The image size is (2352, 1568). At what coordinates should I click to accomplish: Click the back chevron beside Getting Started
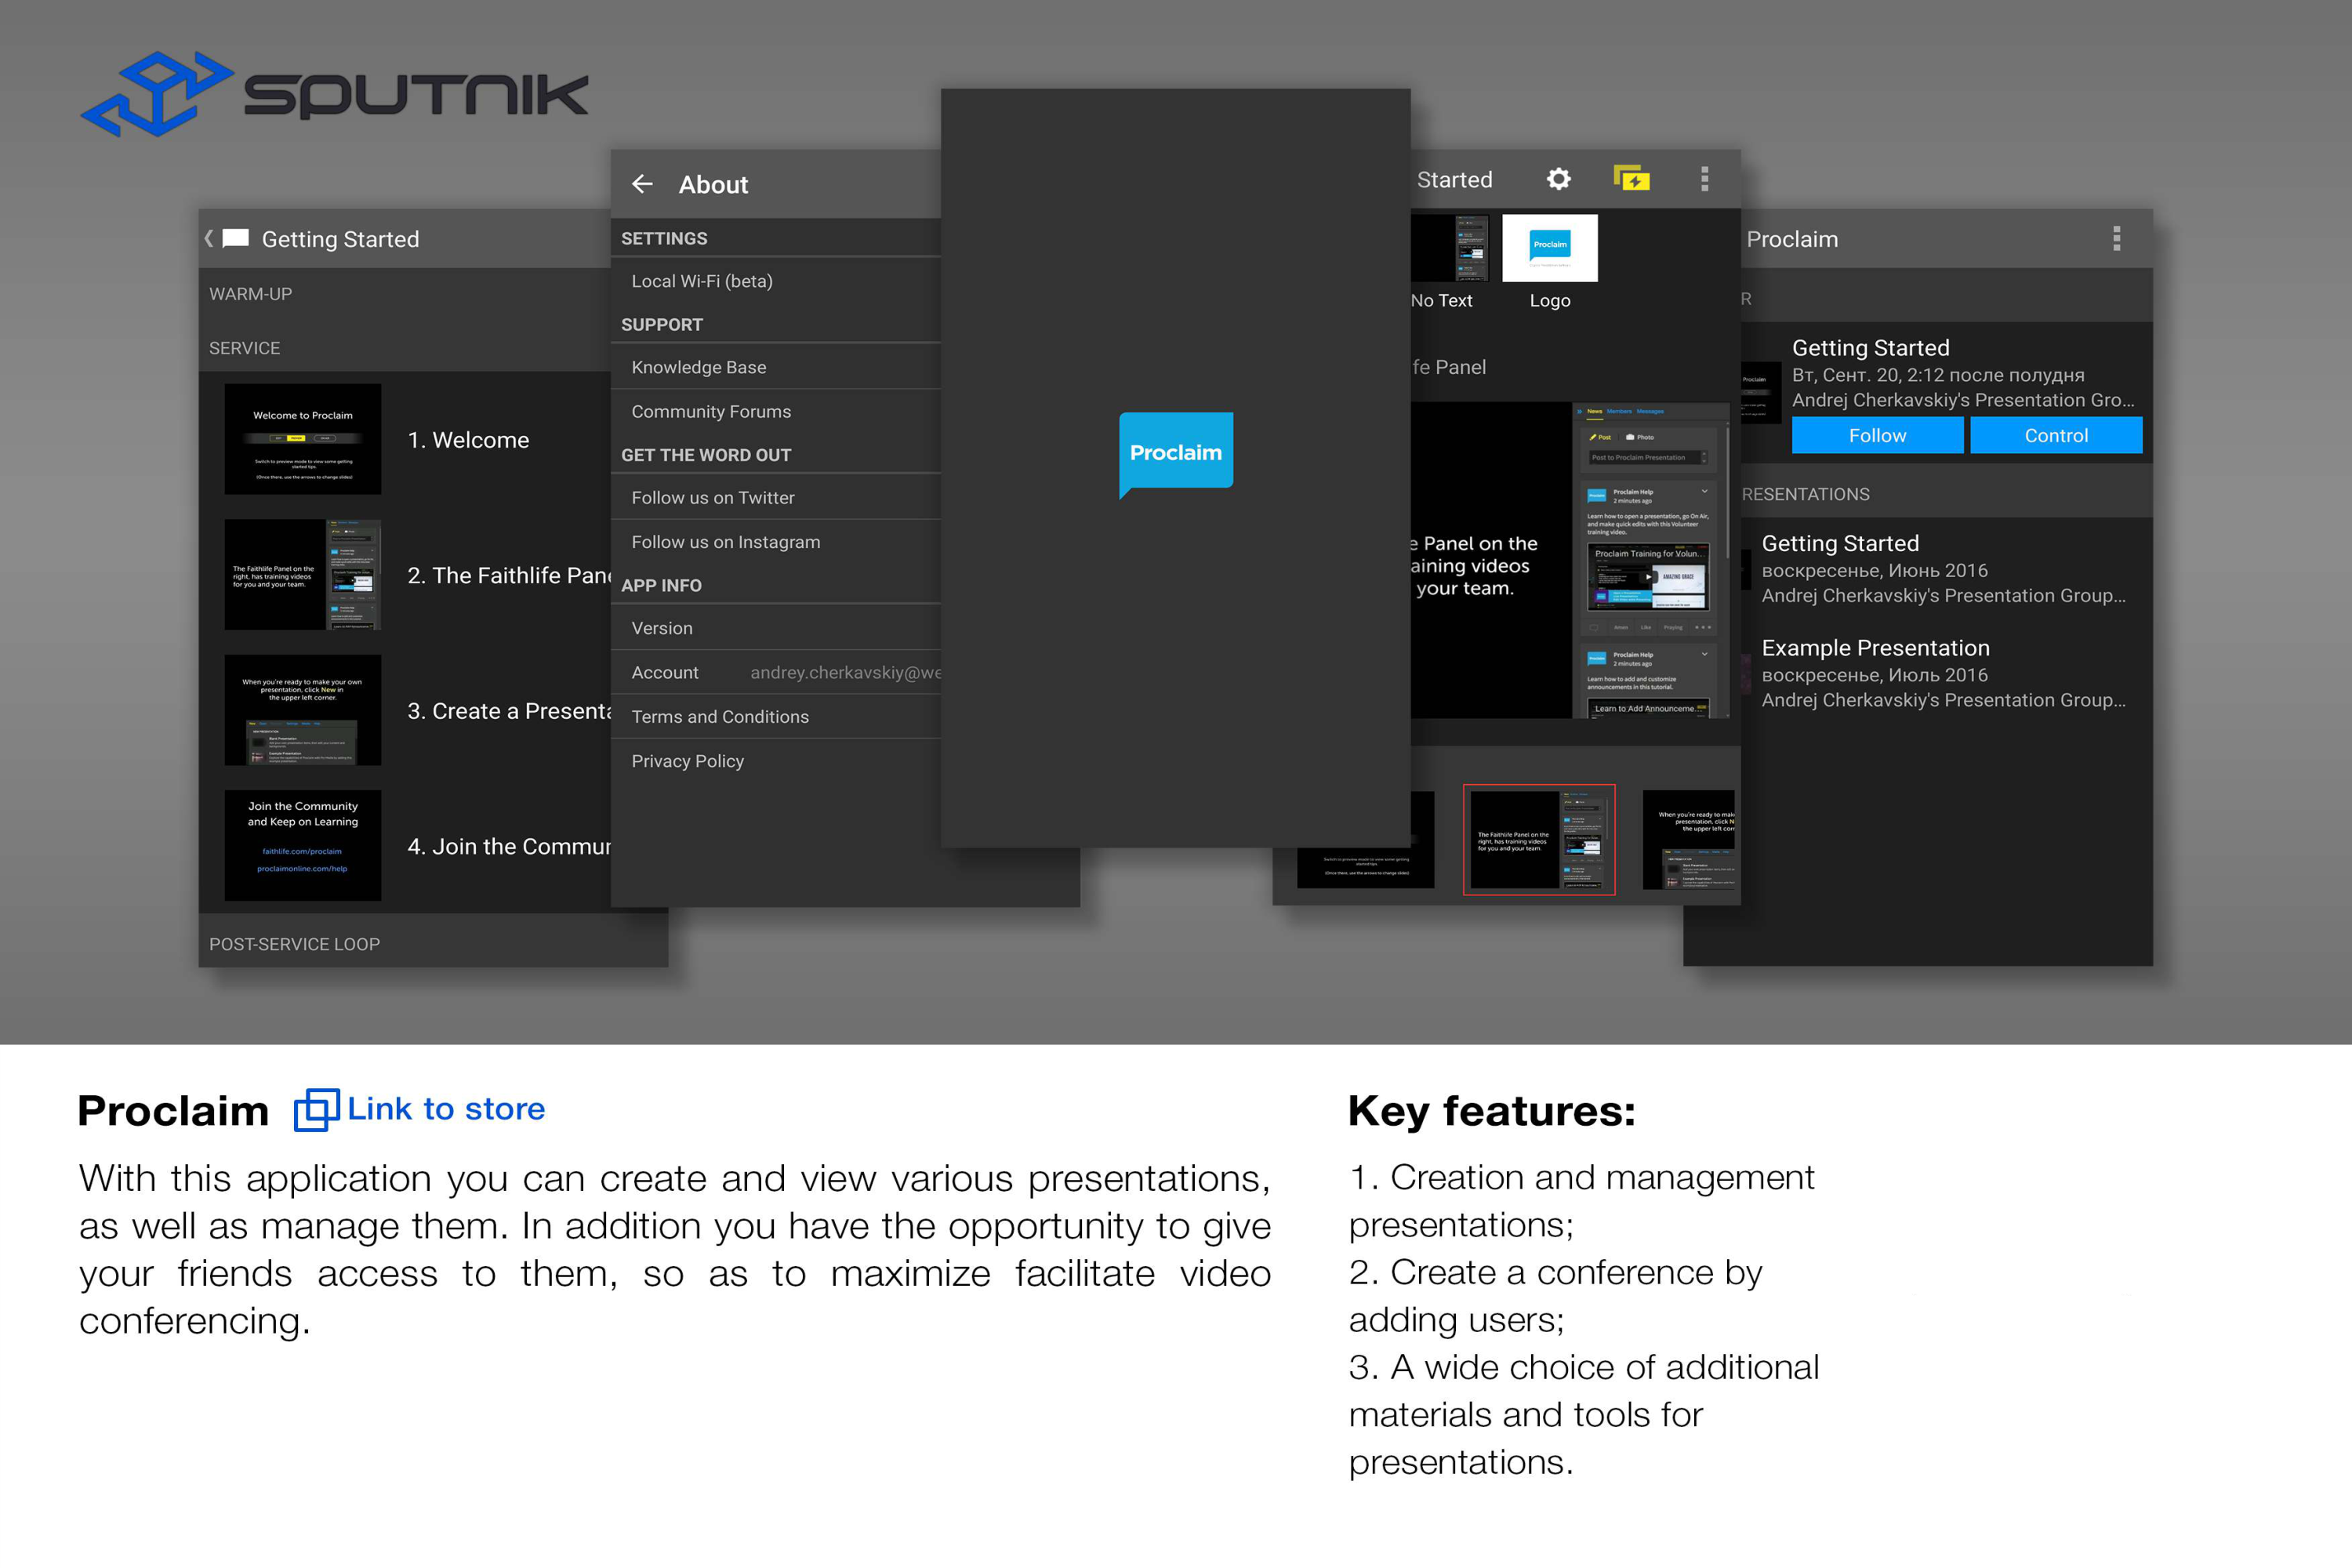tap(209, 238)
